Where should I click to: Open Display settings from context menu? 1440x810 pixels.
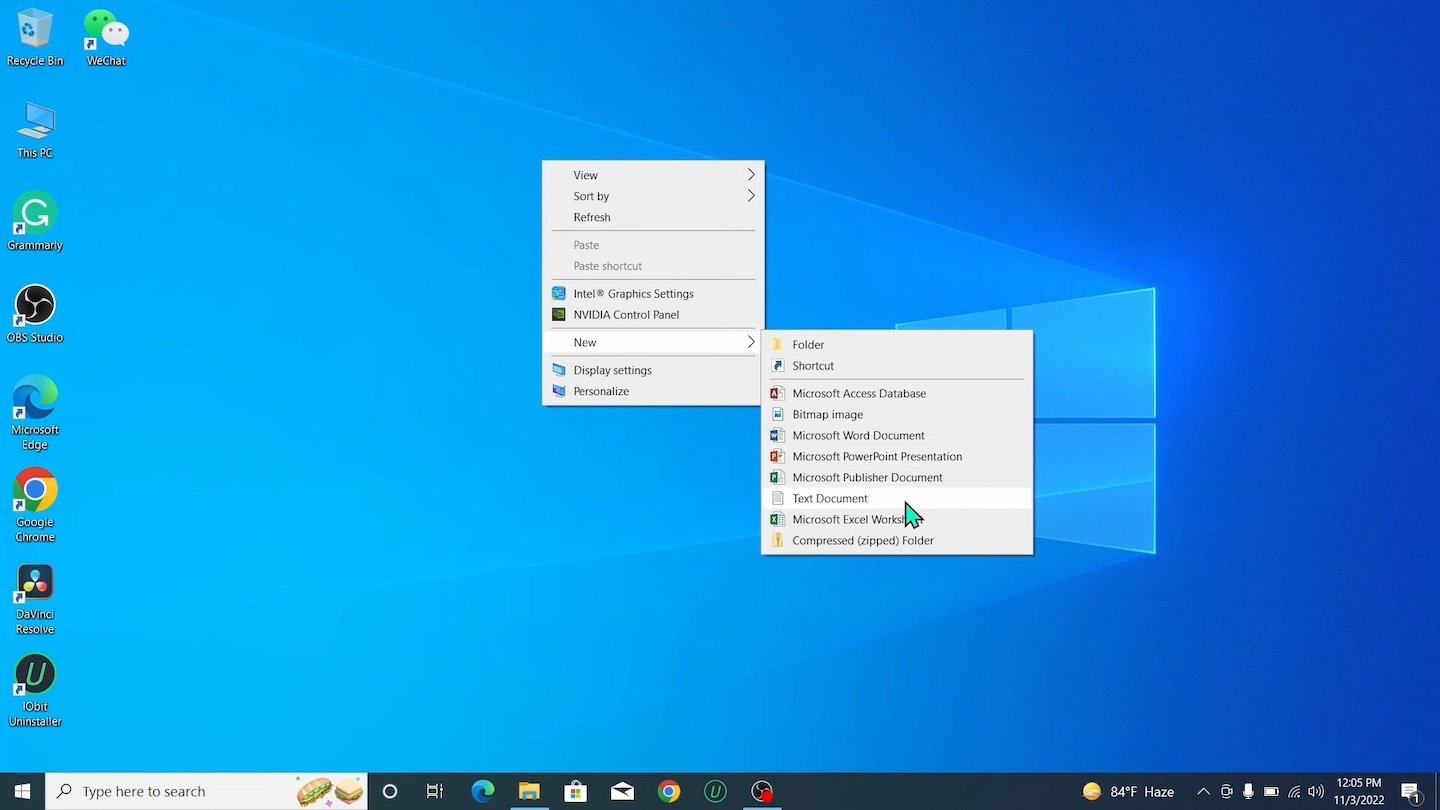click(x=653, y=370)
